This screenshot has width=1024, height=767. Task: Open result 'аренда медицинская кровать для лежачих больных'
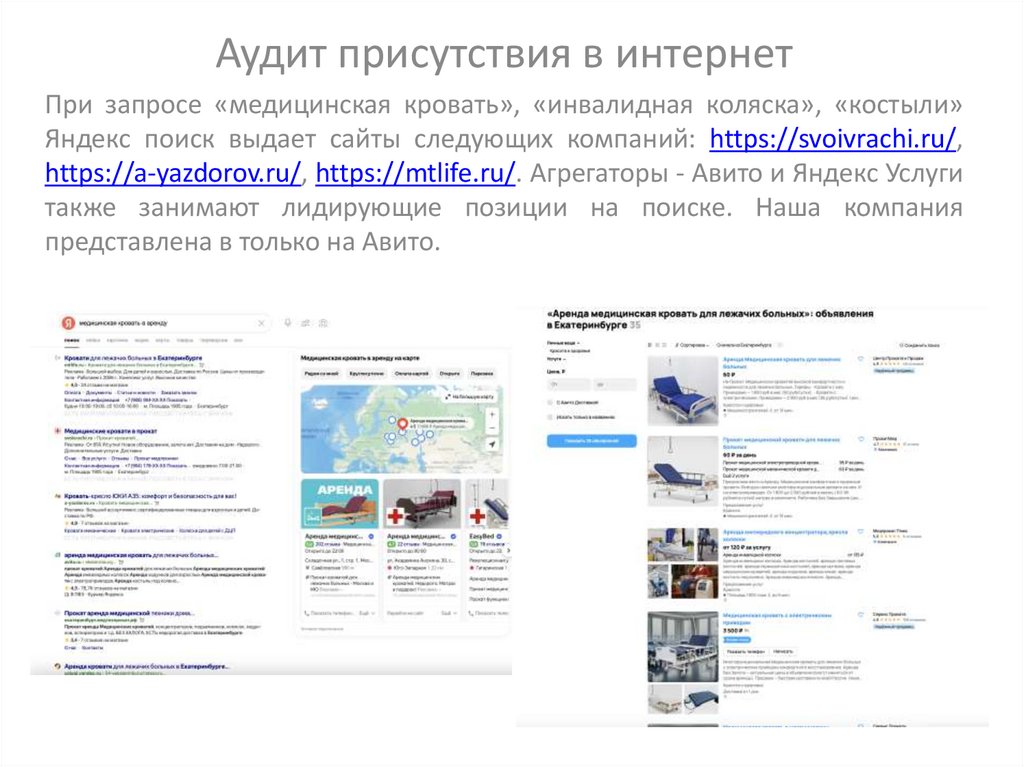tap(141, 555)
